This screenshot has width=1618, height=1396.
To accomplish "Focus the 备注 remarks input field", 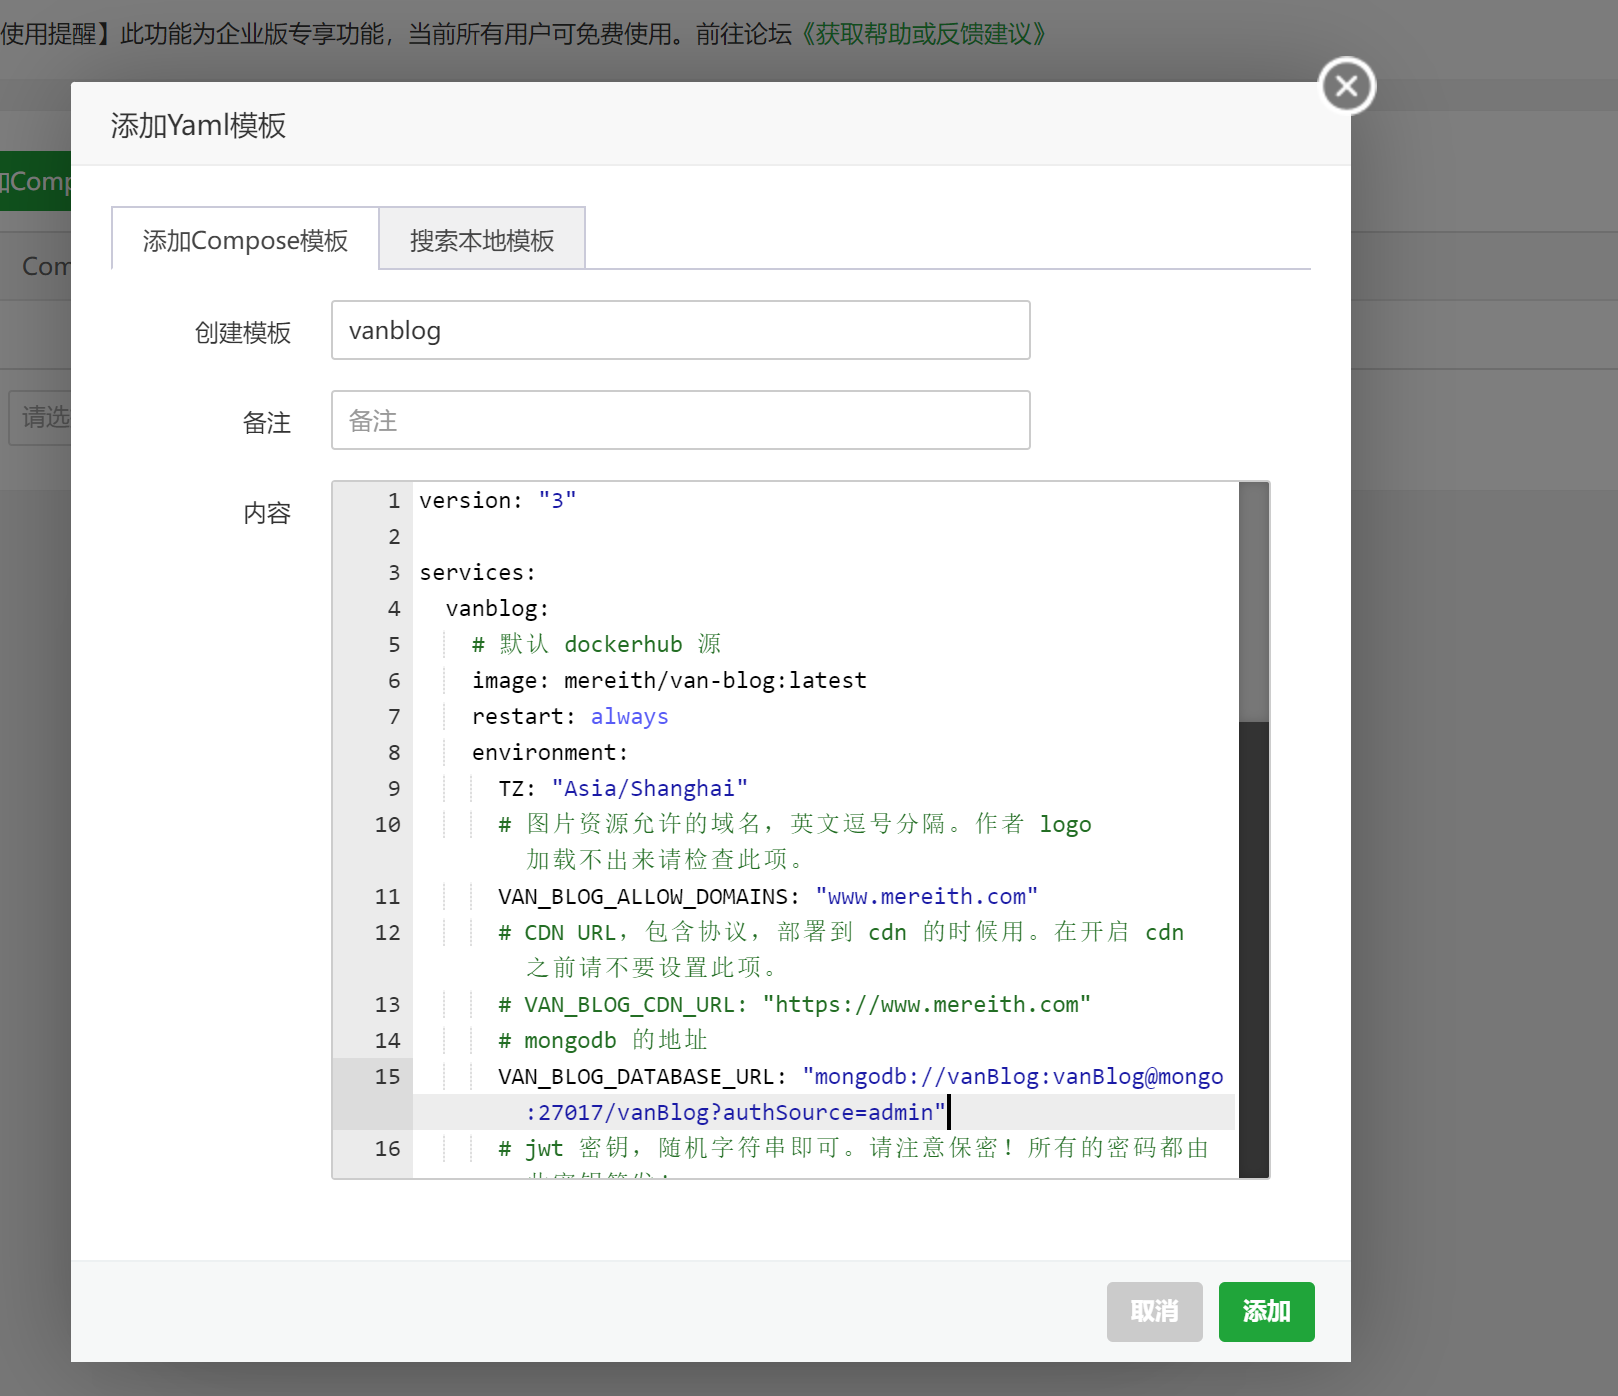I will (681, 420).
